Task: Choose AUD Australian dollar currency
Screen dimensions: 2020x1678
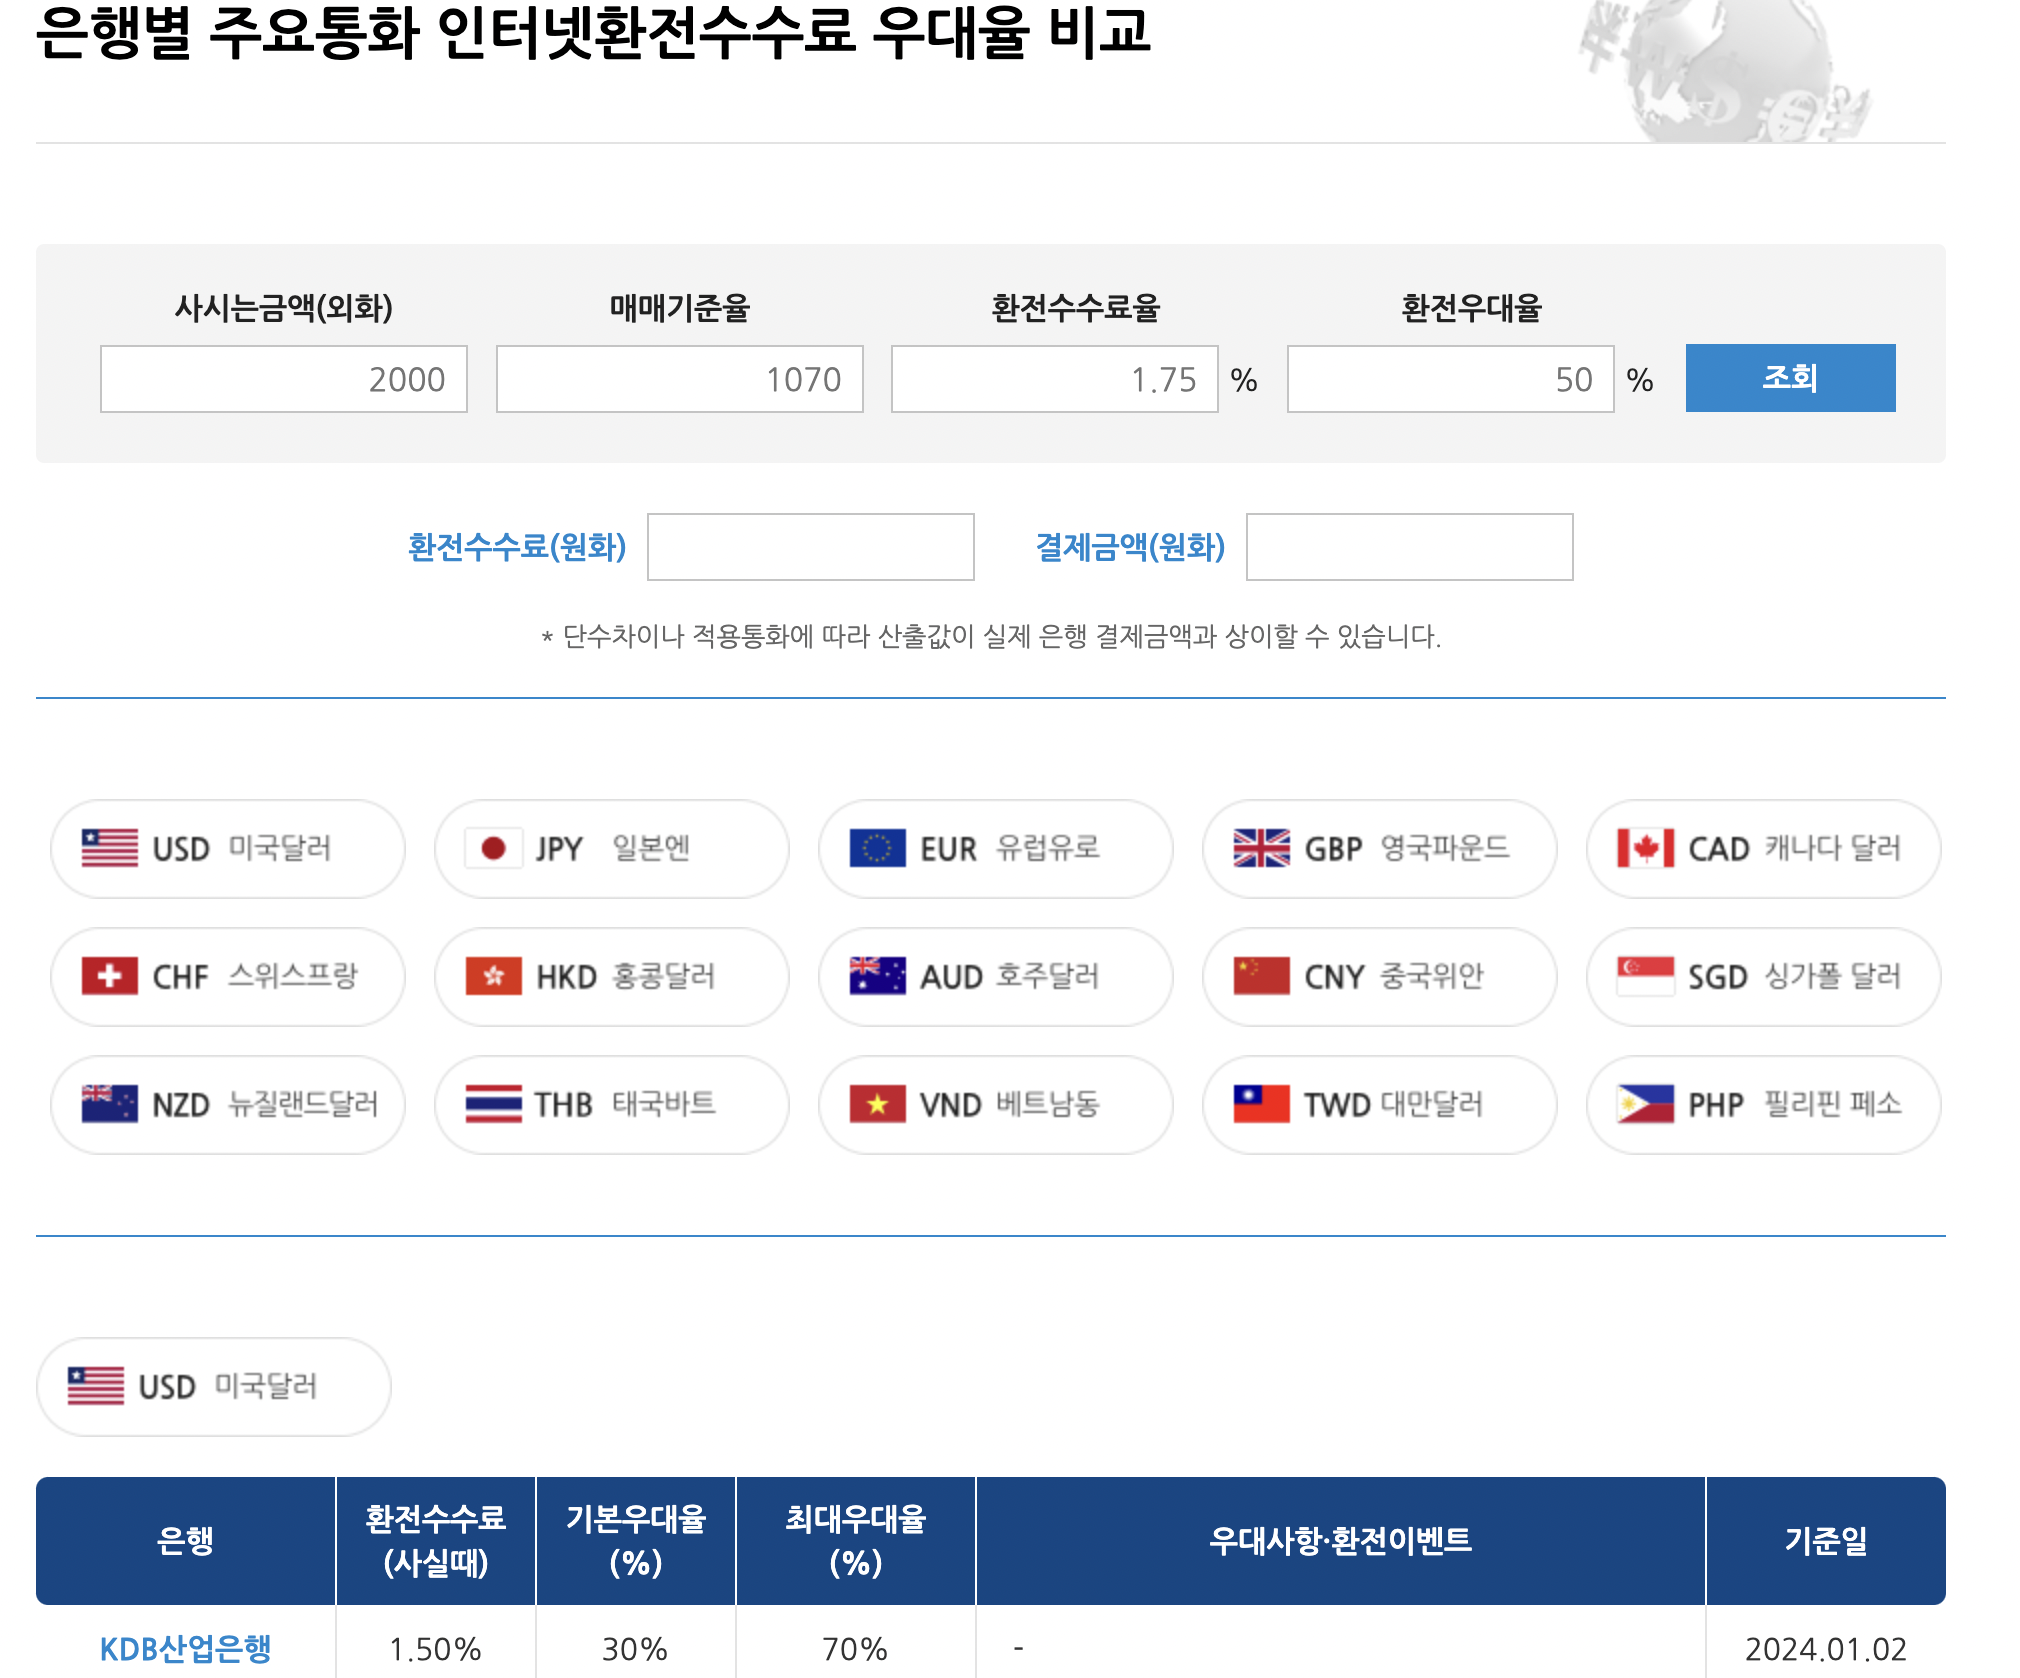Action: [995, 977]
